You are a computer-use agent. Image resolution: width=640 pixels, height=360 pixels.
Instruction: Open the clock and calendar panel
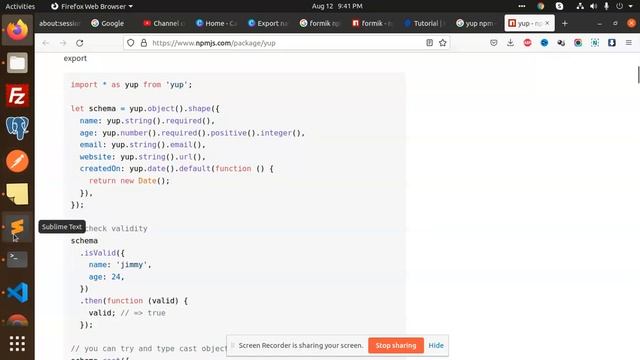[x=337, y=6]
